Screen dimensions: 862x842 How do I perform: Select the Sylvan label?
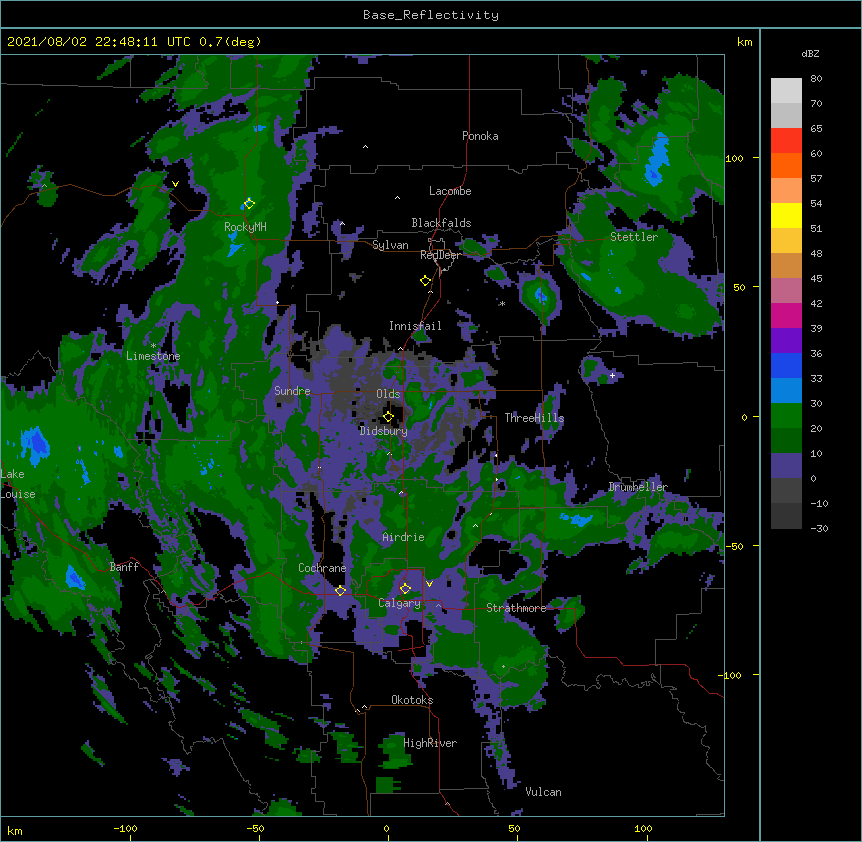390,245
